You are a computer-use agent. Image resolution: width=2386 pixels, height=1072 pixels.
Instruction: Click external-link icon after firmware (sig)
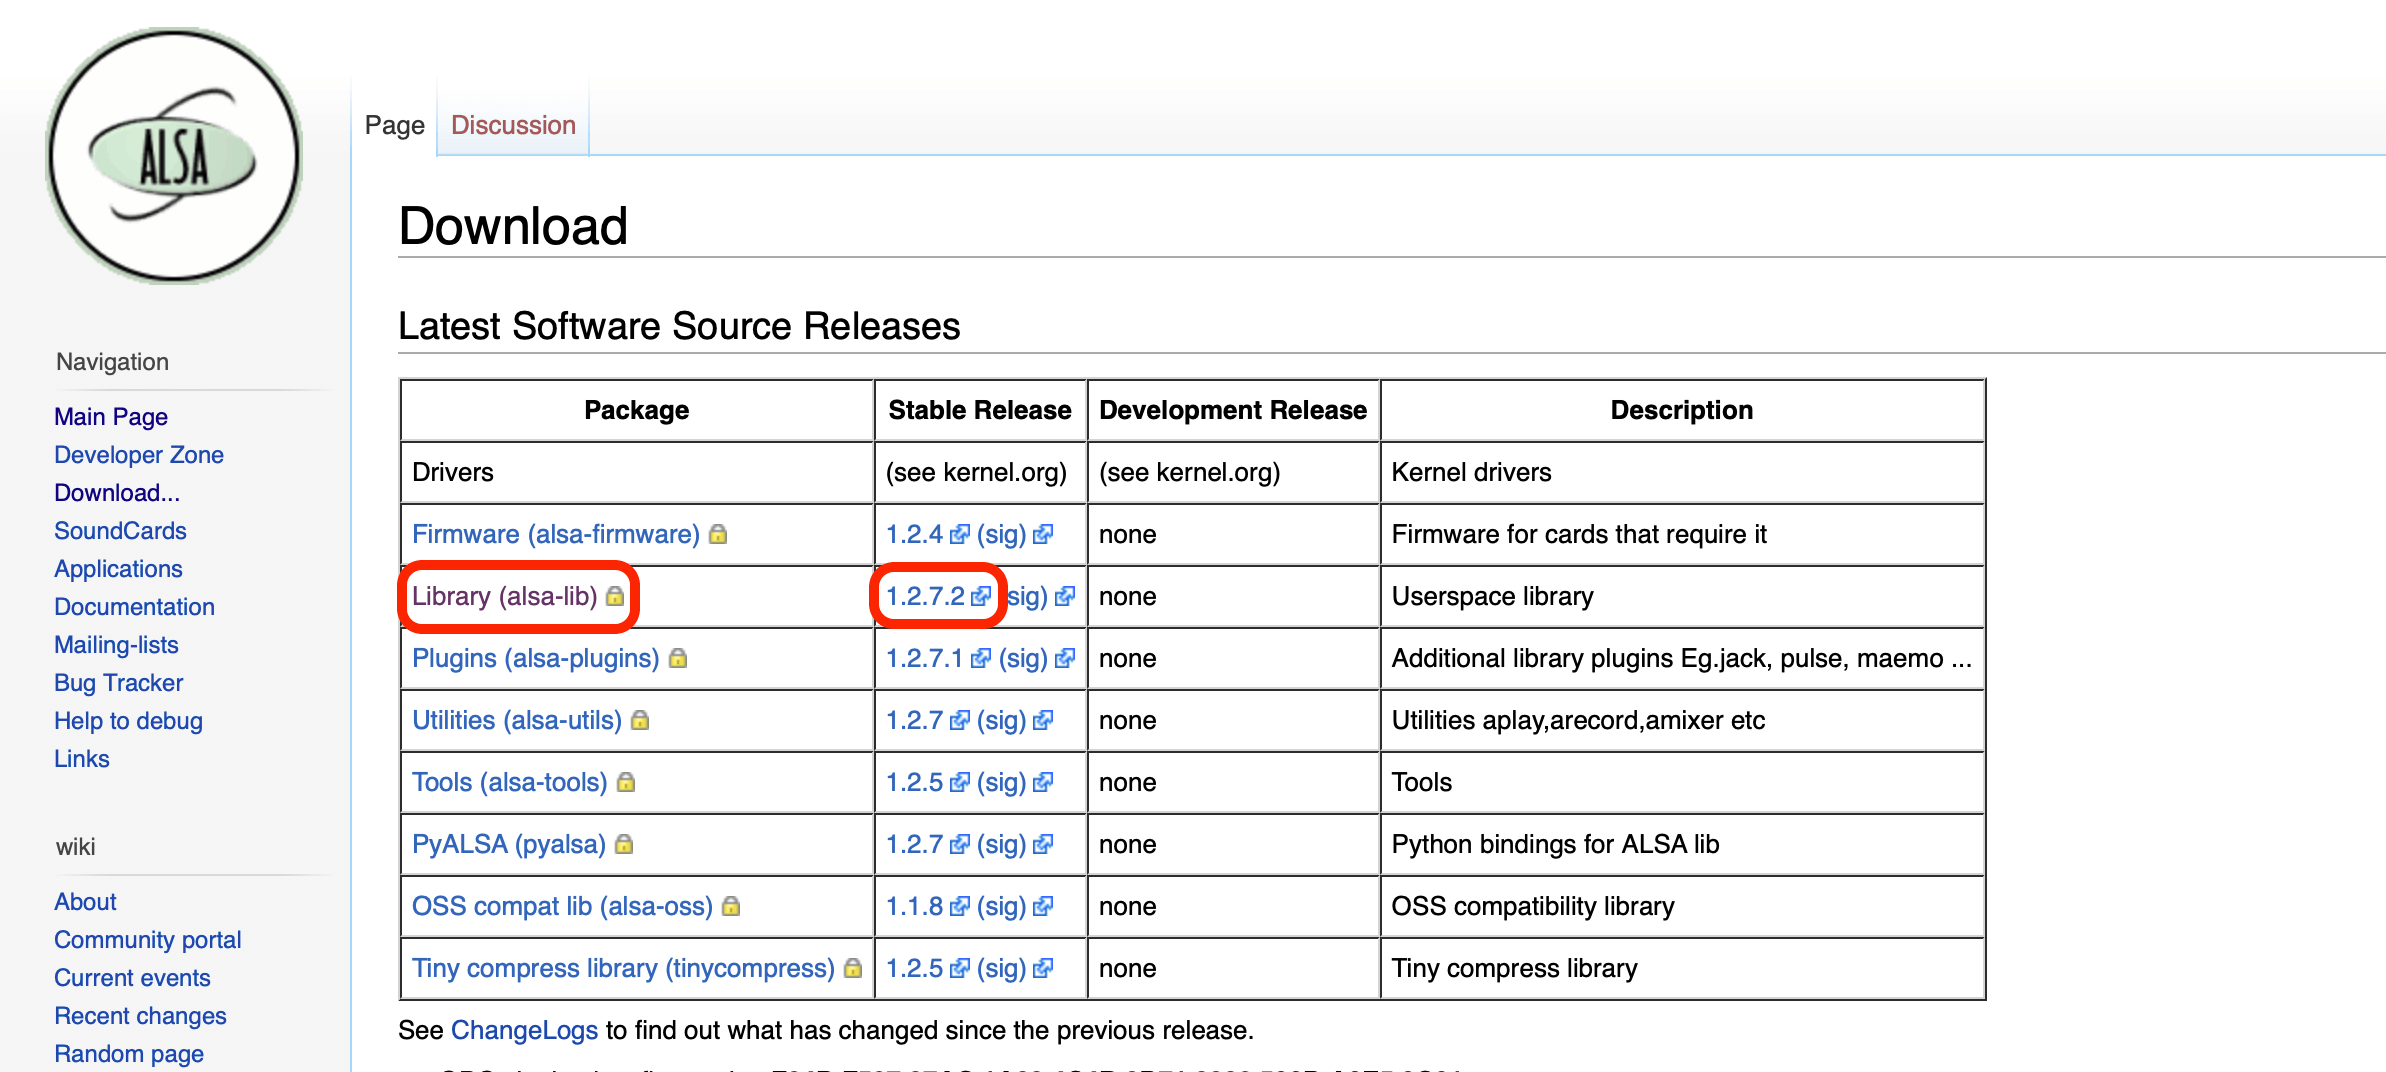tap(1043, 535)
